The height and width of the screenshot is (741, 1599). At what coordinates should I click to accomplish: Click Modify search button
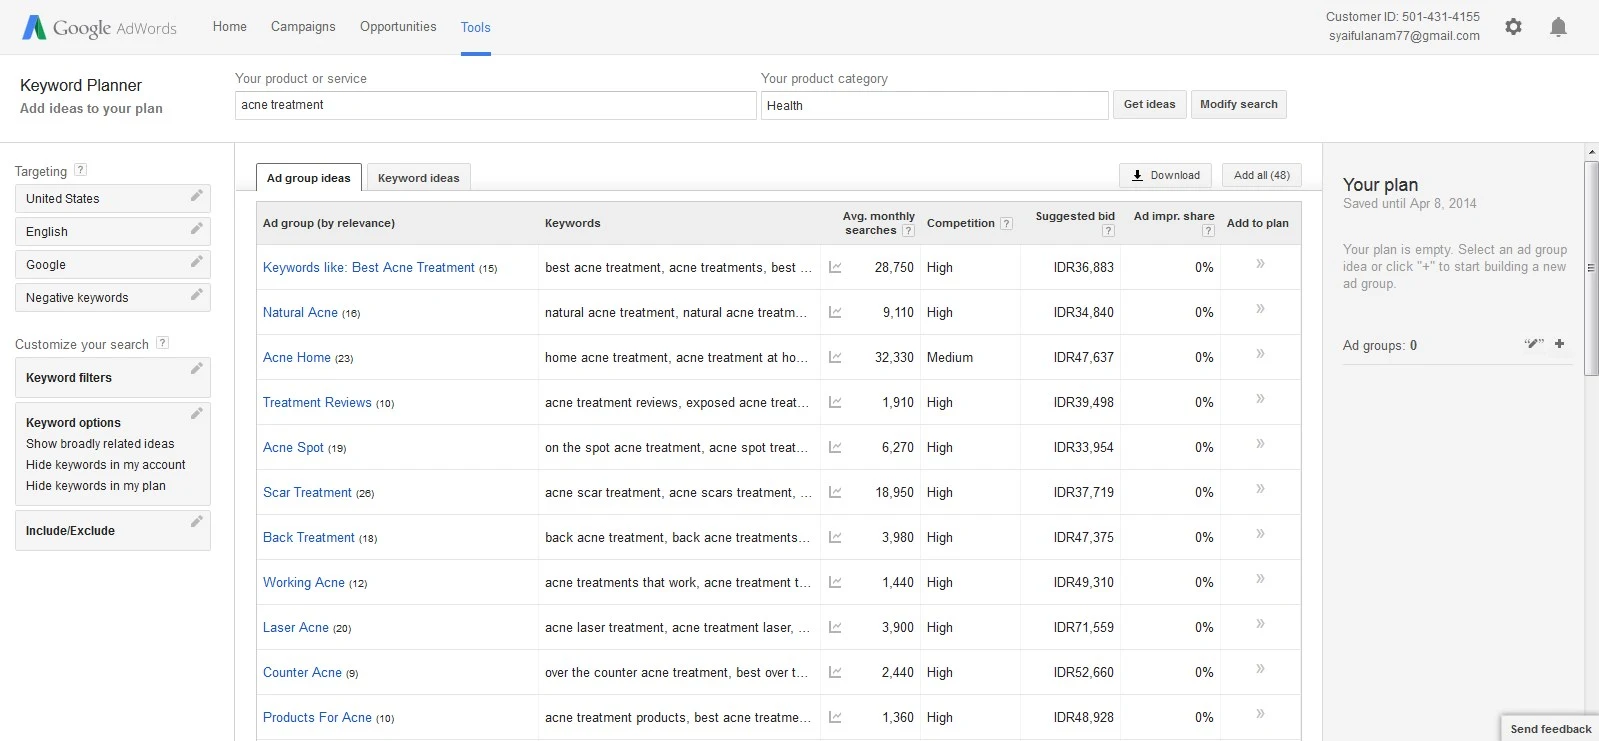pyautogui.click(x=1239, y=104)
